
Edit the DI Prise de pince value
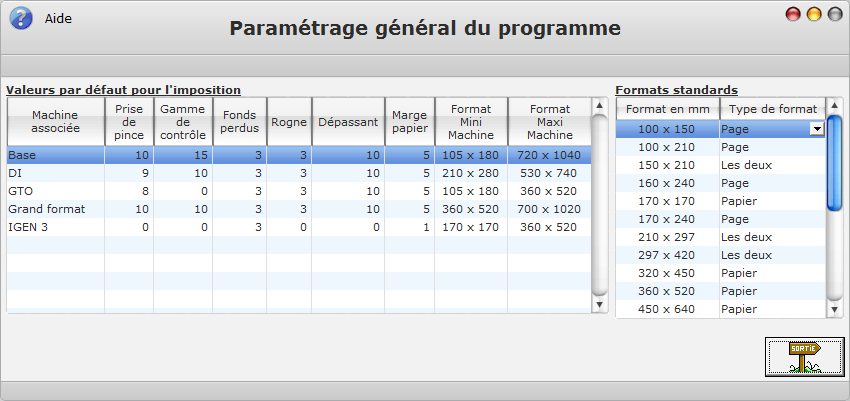[129, 173]
